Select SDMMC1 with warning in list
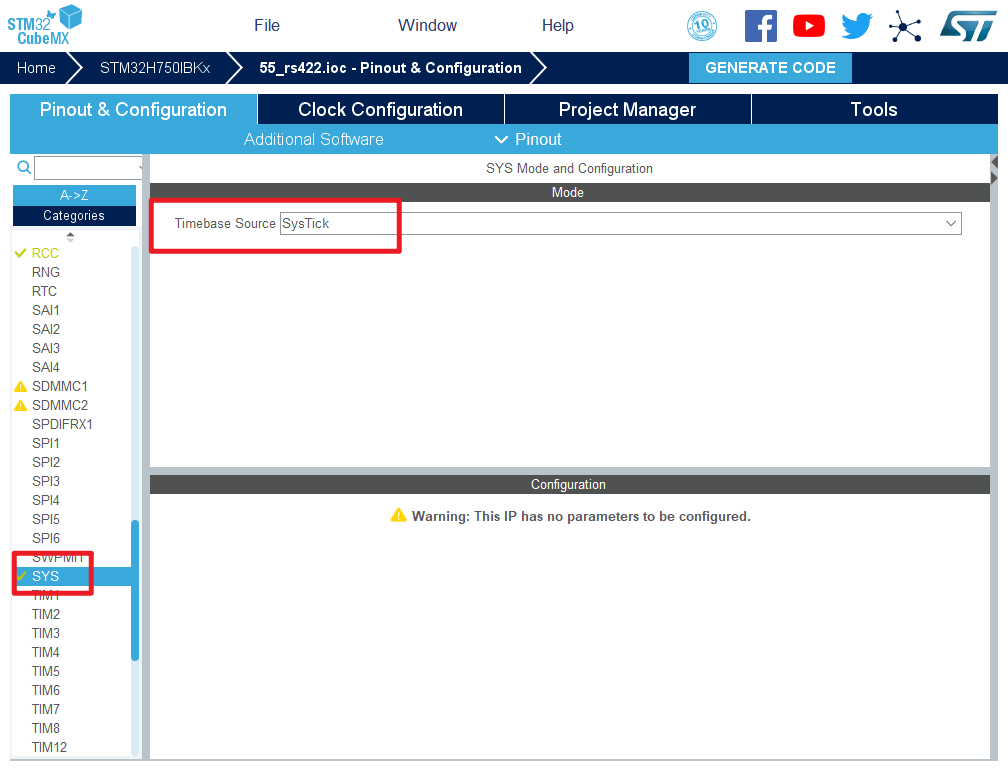The image size is (1008, 771). [x=59, y=386]
